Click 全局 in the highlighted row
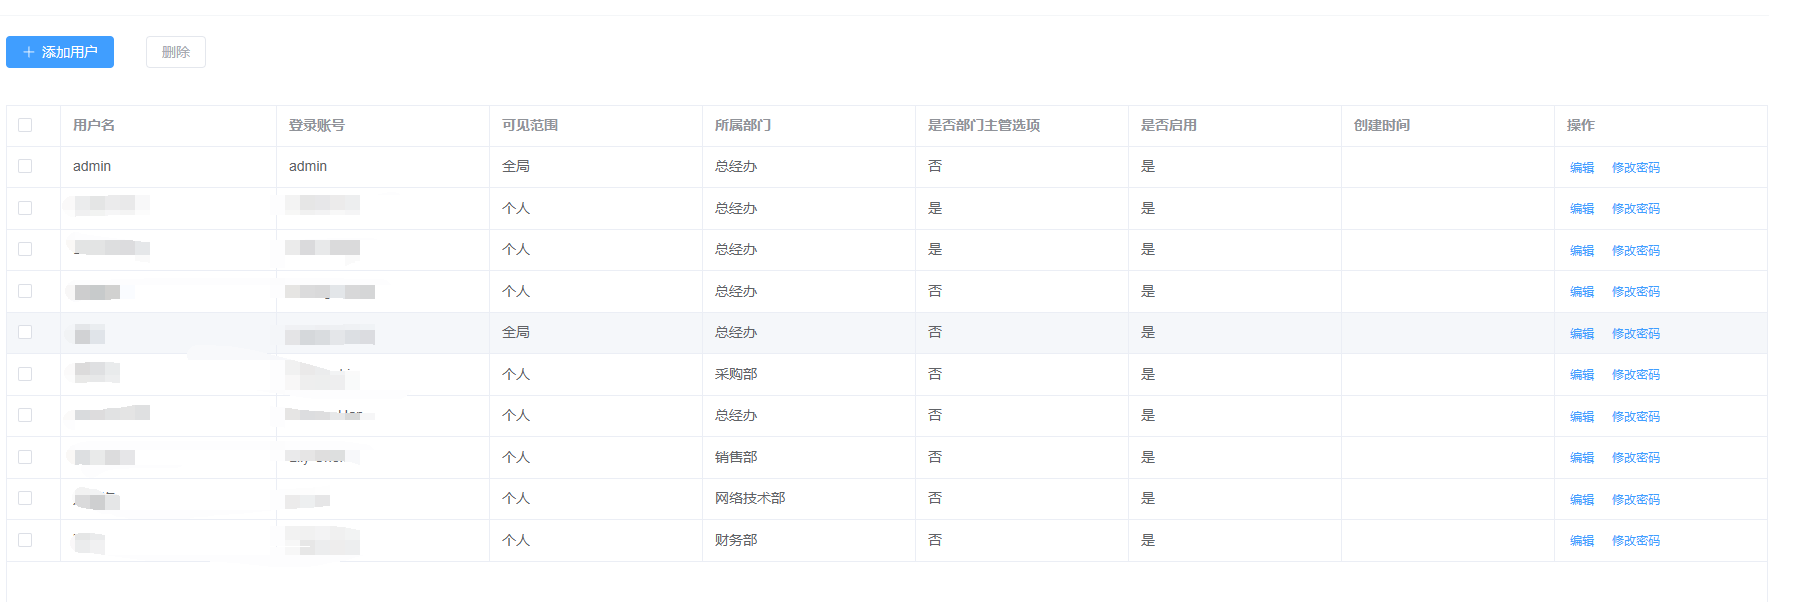The width and height of the screenshot is (1815, 602). coord(516,332)
